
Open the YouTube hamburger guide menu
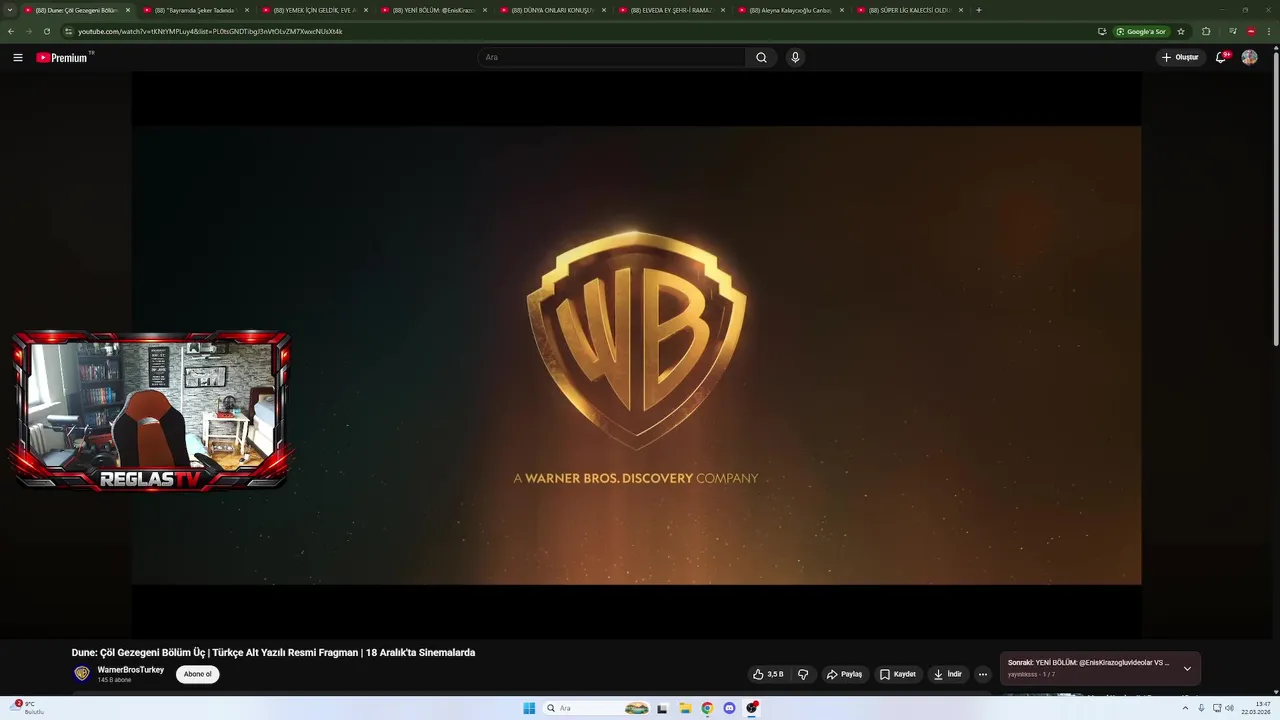18,57
